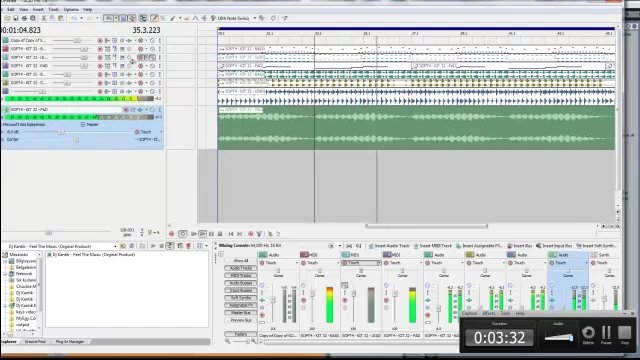Open Touch automation dropdown on first Audio channel

click(280, 263)
